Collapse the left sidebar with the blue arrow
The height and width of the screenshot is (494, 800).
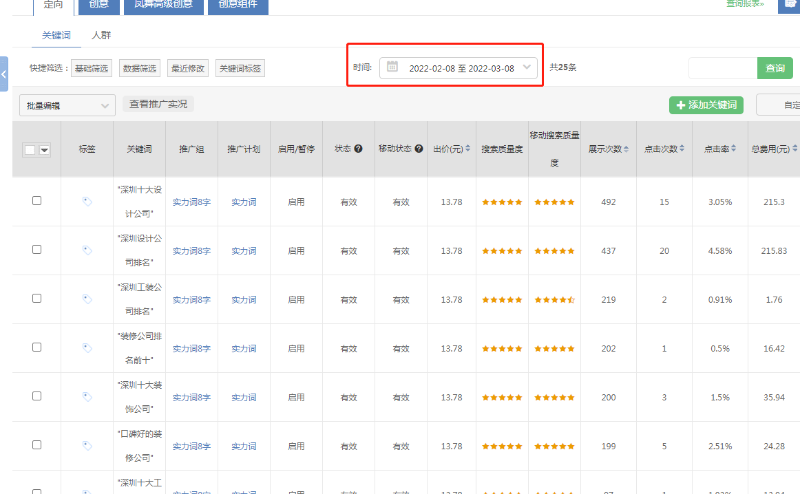pyautogui.click(x=4, y=74)
